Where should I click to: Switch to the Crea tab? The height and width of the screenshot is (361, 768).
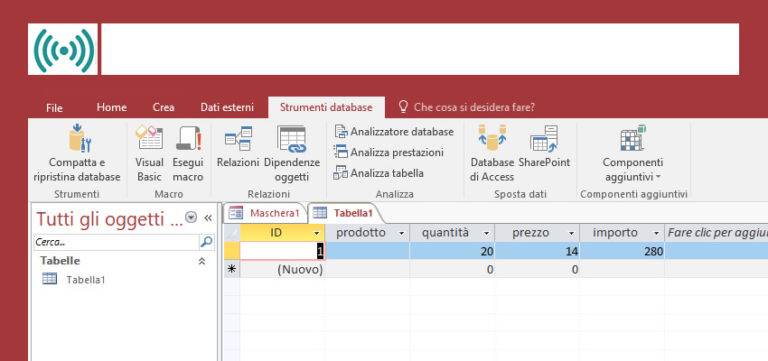[x=164, y=107]
